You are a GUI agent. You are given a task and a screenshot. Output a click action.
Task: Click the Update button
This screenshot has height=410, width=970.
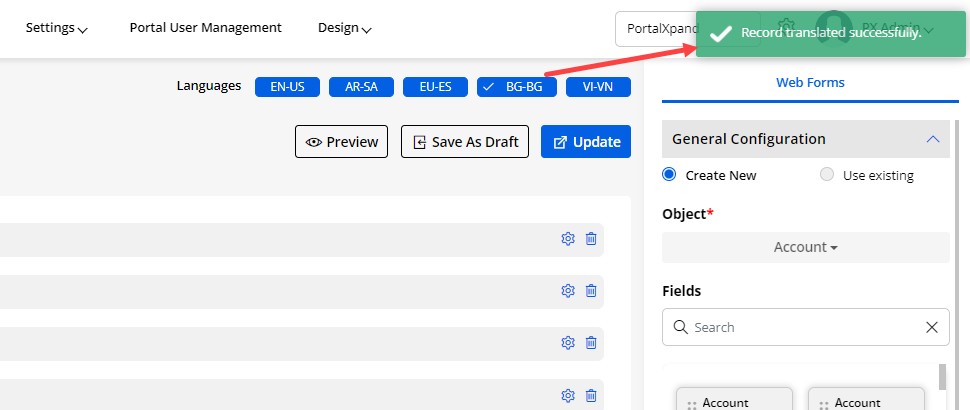[x=586, y=142]
